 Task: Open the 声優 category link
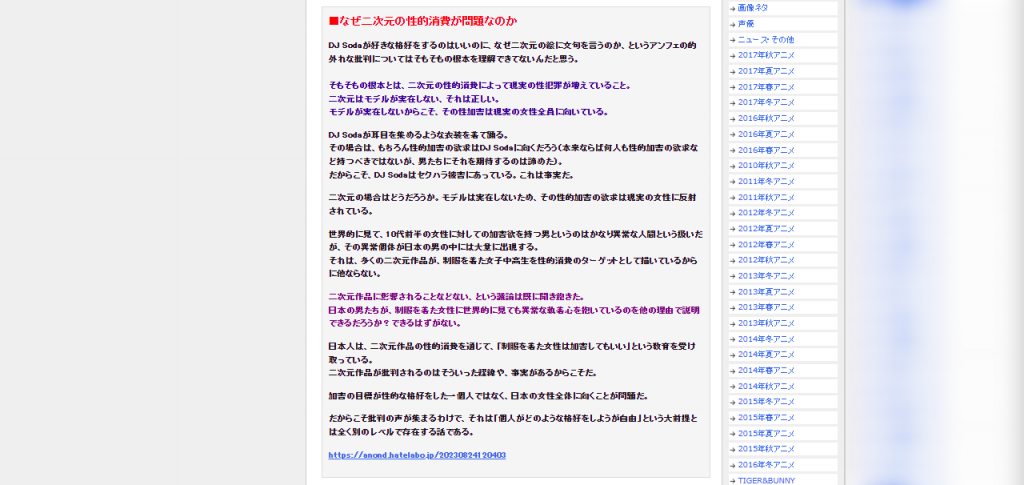745,23
